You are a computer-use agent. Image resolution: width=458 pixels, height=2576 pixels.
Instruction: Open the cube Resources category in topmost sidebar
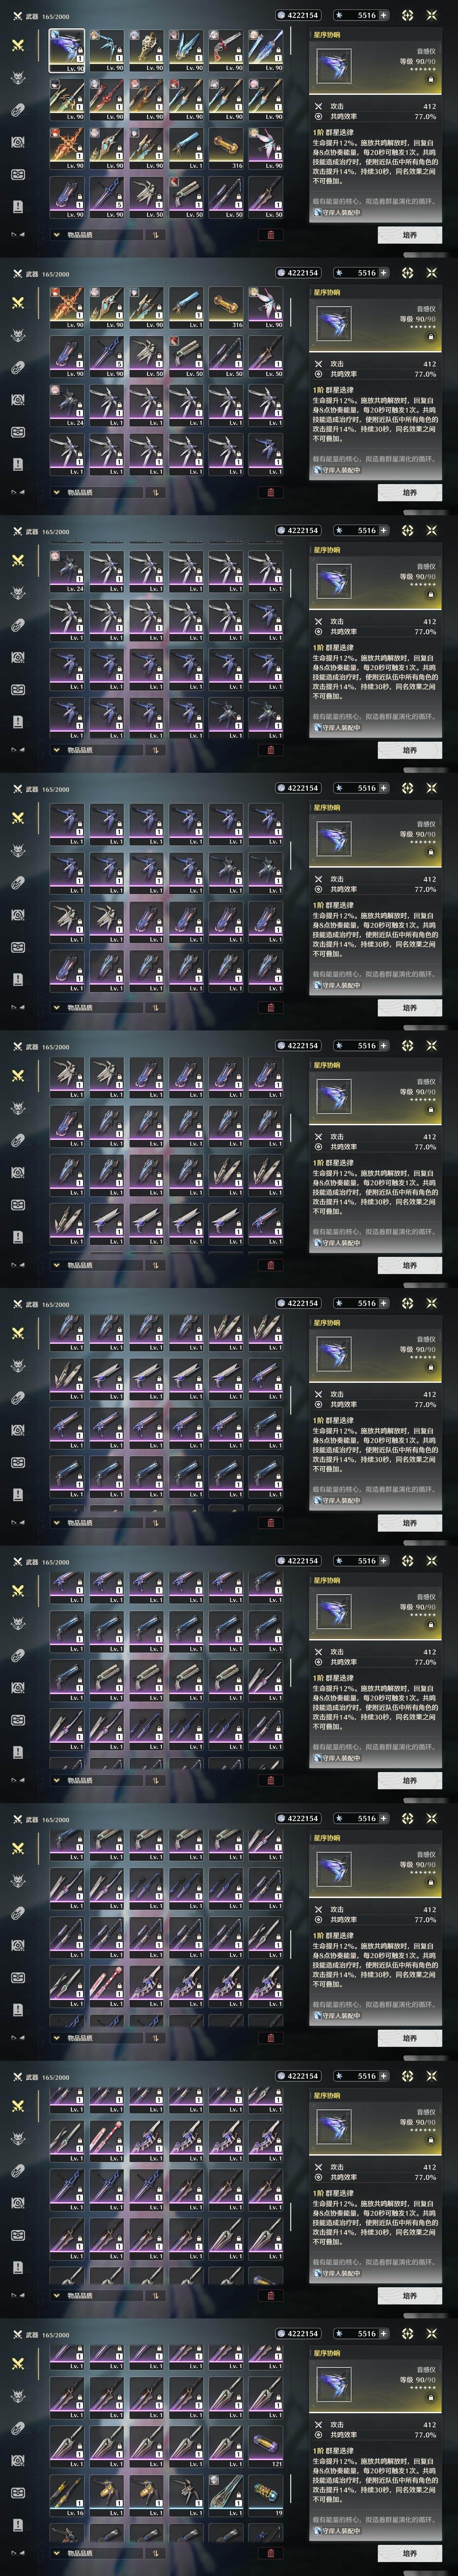point(18,174)
